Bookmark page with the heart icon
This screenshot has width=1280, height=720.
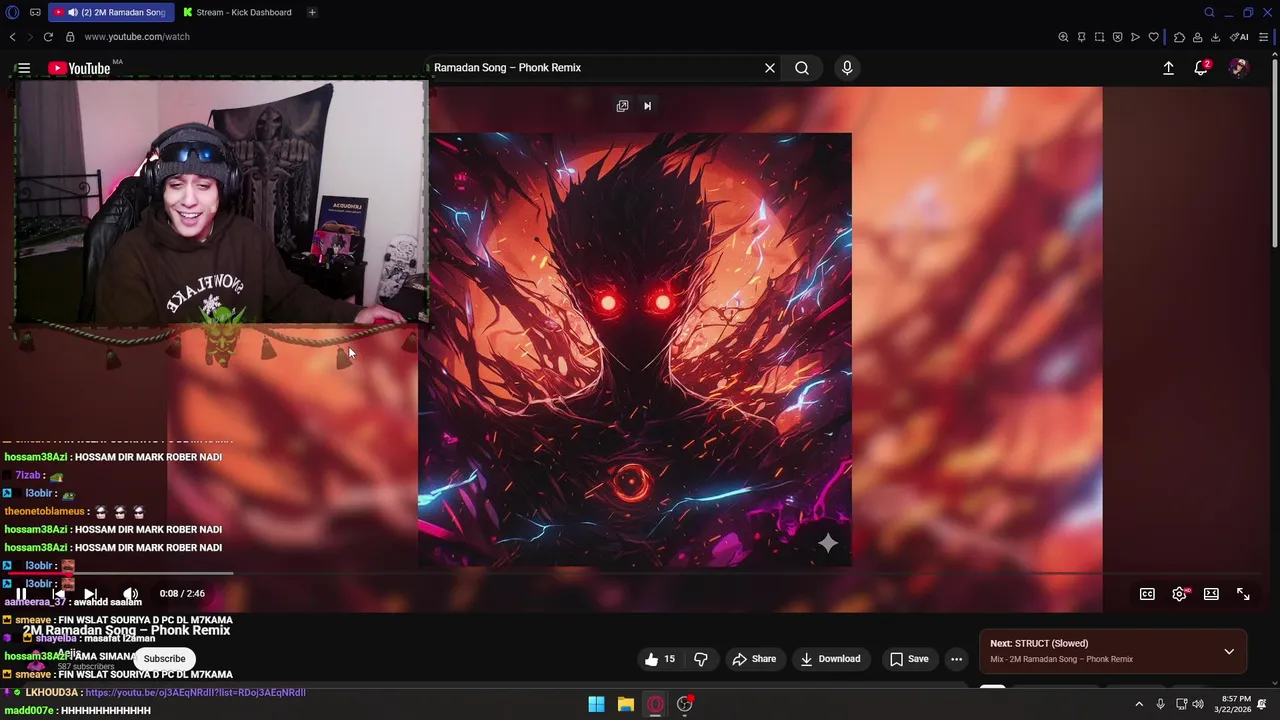(x=1153, y=37)
